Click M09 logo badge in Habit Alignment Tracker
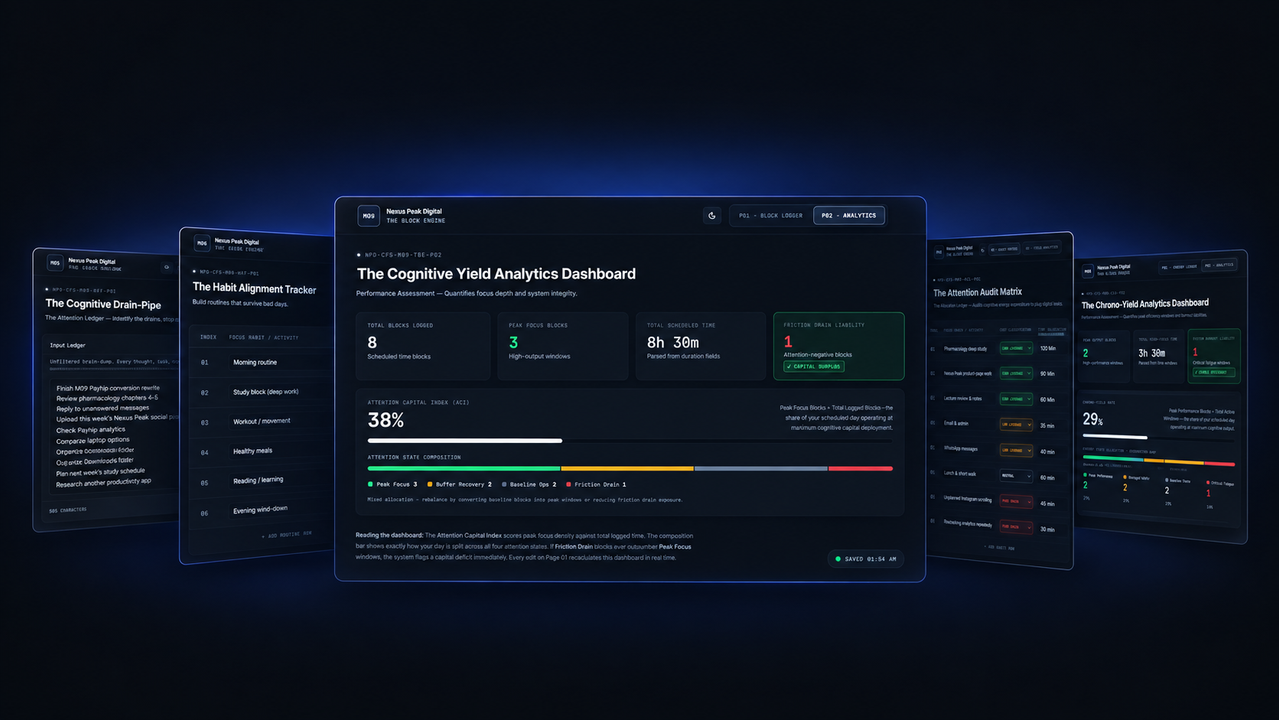1279x720 pixels. 202,242
